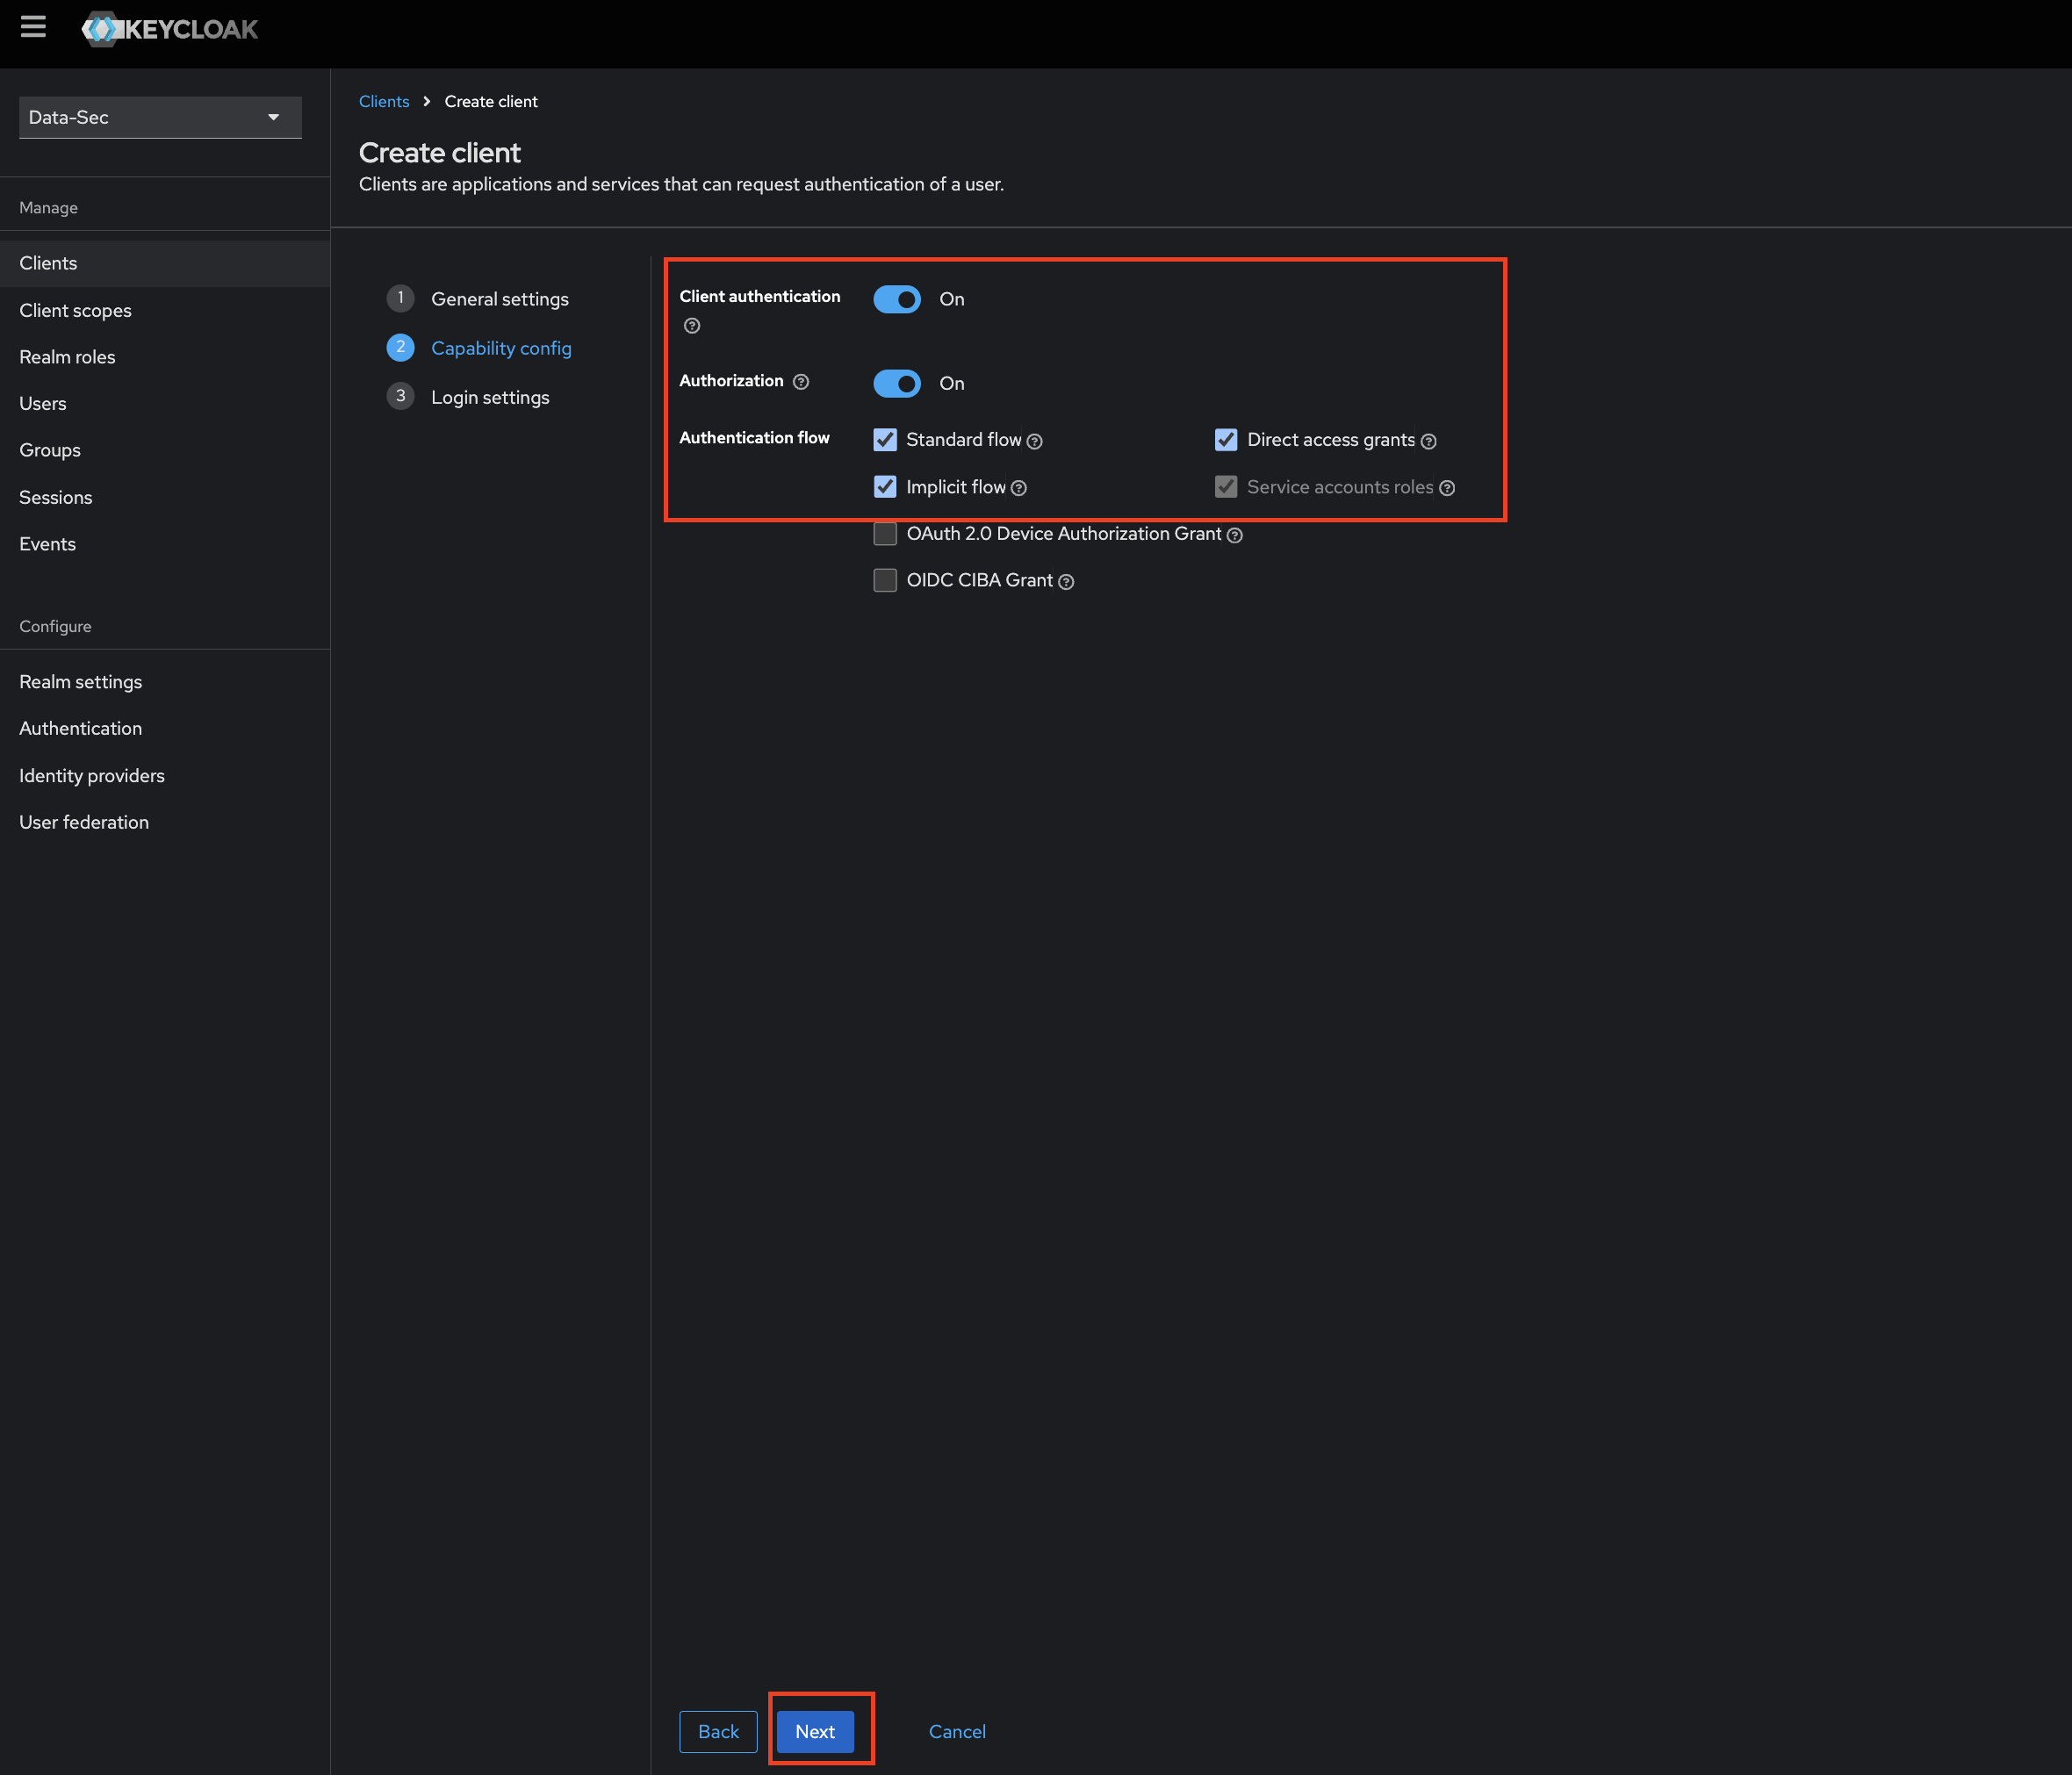The width and height of the screenshot is (2072, 1775).
Task: Click the Keycloak logo
Action: tap(170, 29)
